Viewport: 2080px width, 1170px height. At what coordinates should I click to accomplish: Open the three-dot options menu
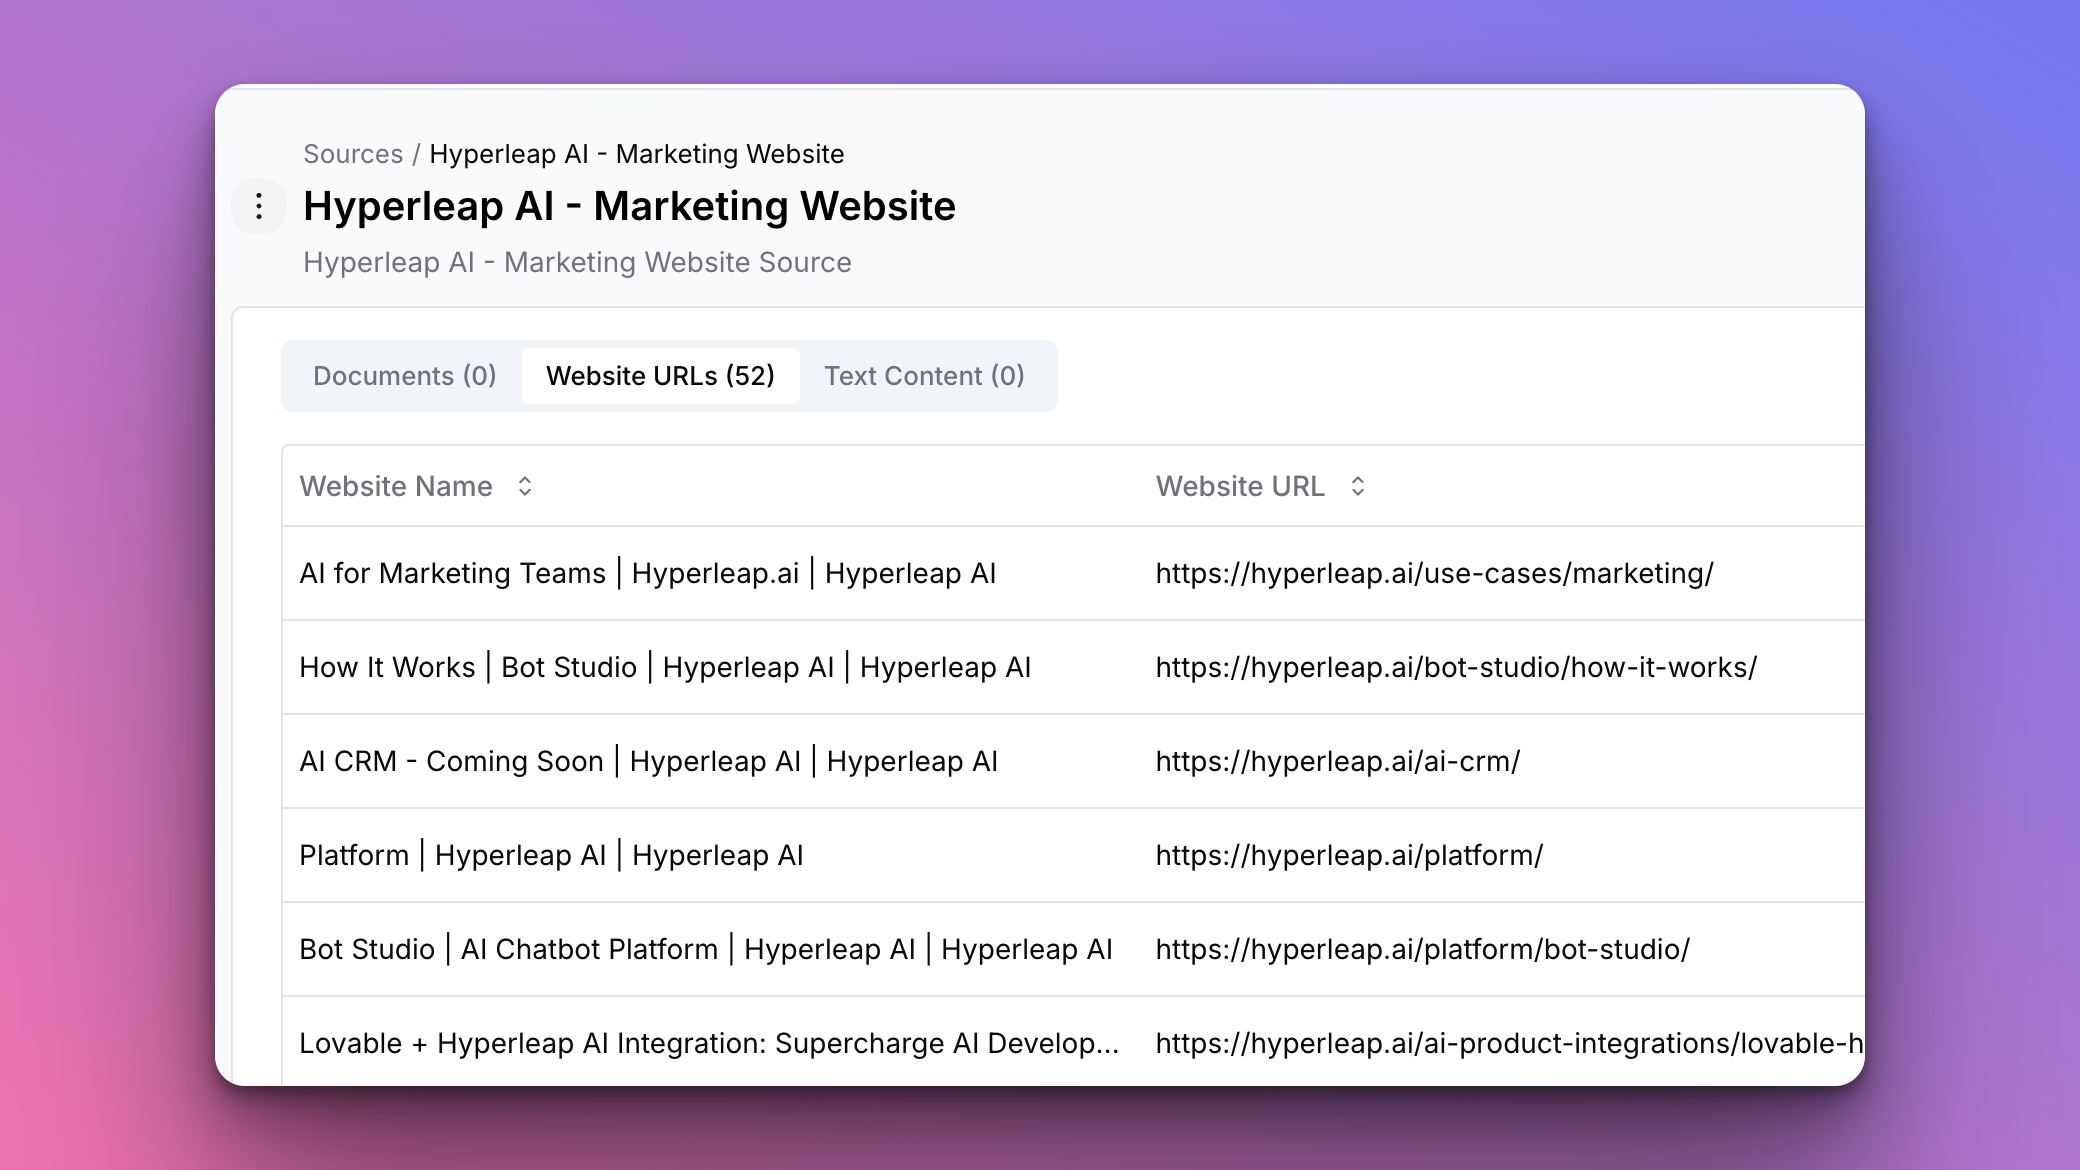pyautogui.click(x=259, y=206)
